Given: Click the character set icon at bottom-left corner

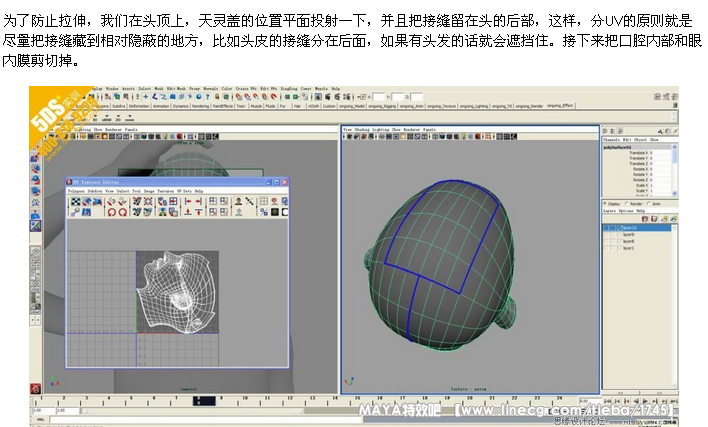Looking at the screenshot, I should [35, 388].
